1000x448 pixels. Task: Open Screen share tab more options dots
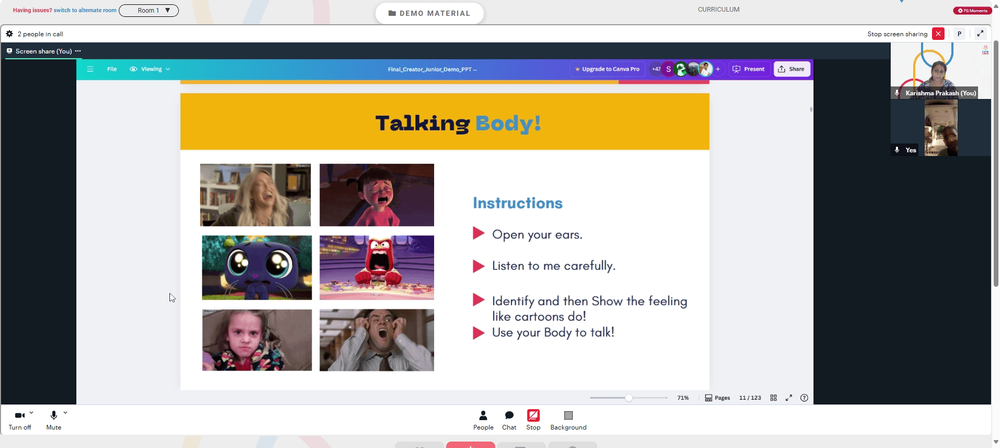point(78,51)
